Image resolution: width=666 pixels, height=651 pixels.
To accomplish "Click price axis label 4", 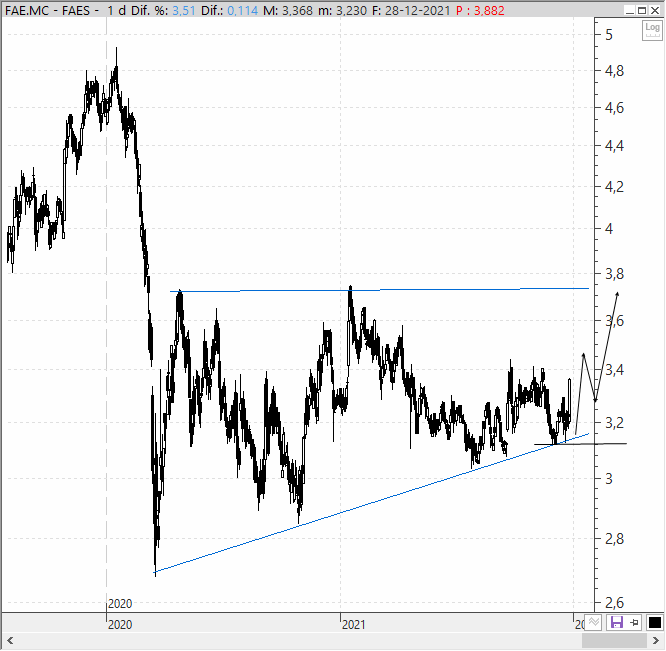I will coord(609,229).
